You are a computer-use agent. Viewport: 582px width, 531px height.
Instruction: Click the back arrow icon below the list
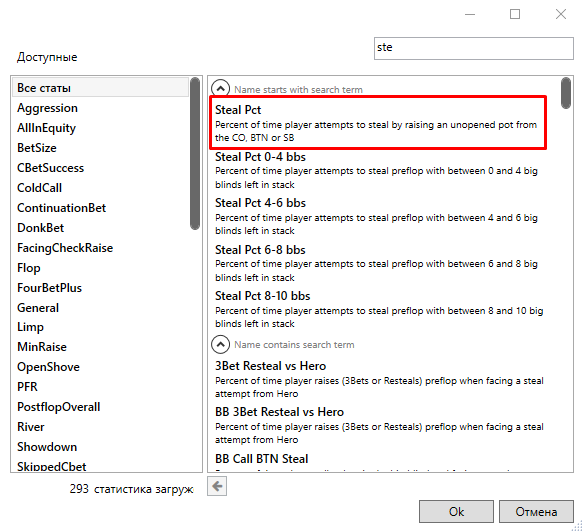click(x=217, y=486)
